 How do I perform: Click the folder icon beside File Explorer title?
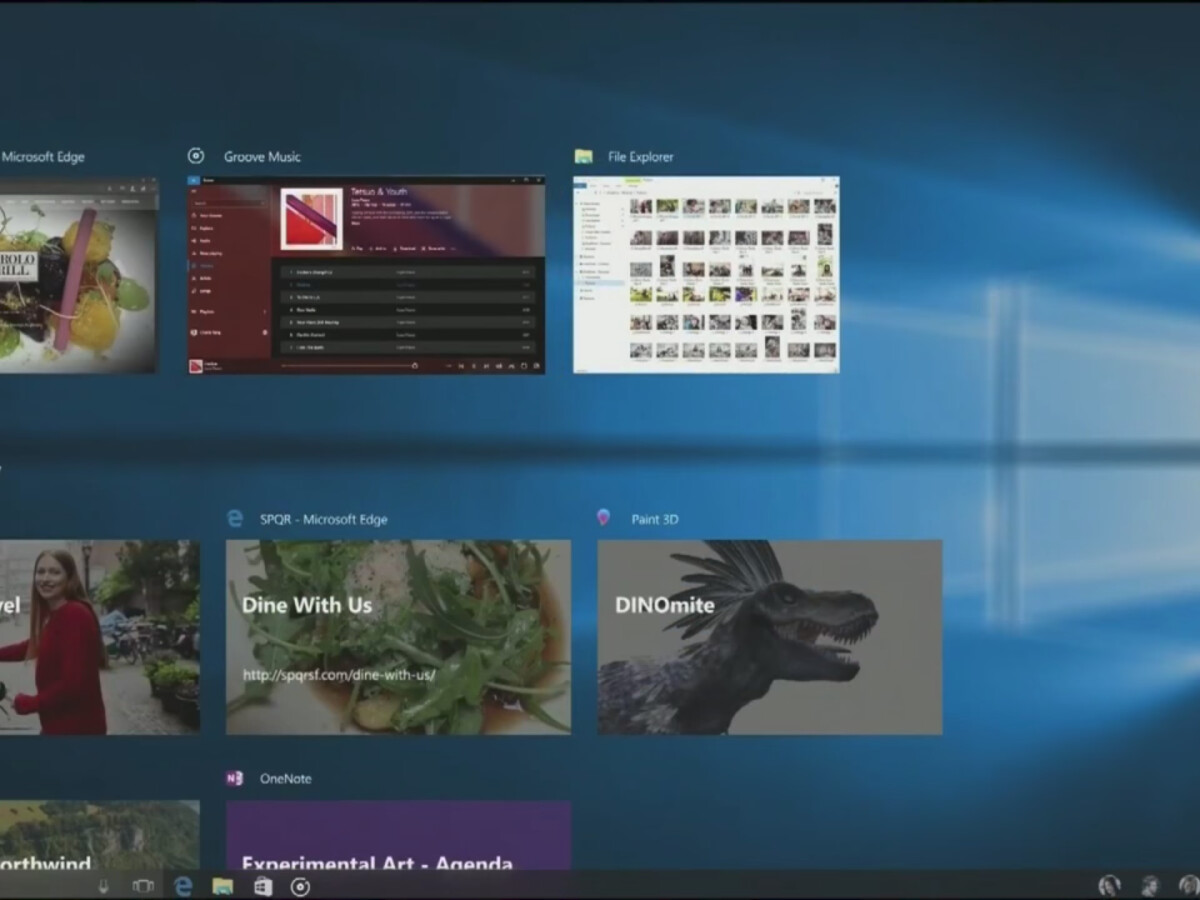pyautogui.click(x=584, y=156)
